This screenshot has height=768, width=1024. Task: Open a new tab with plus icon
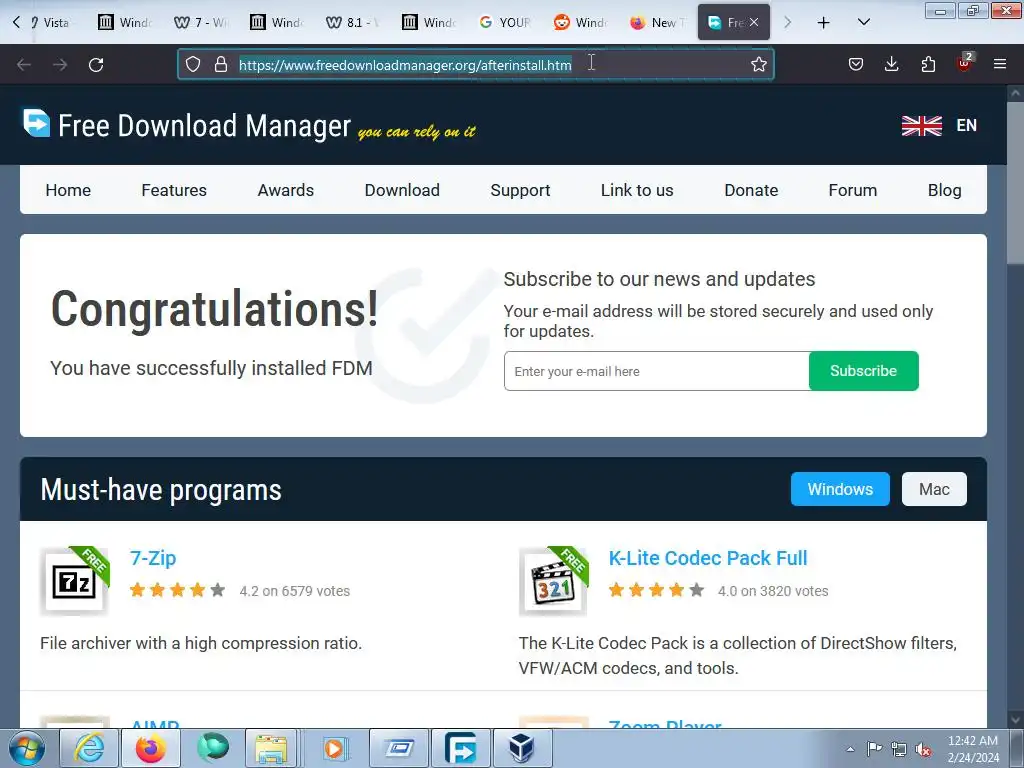pos(824,23)
